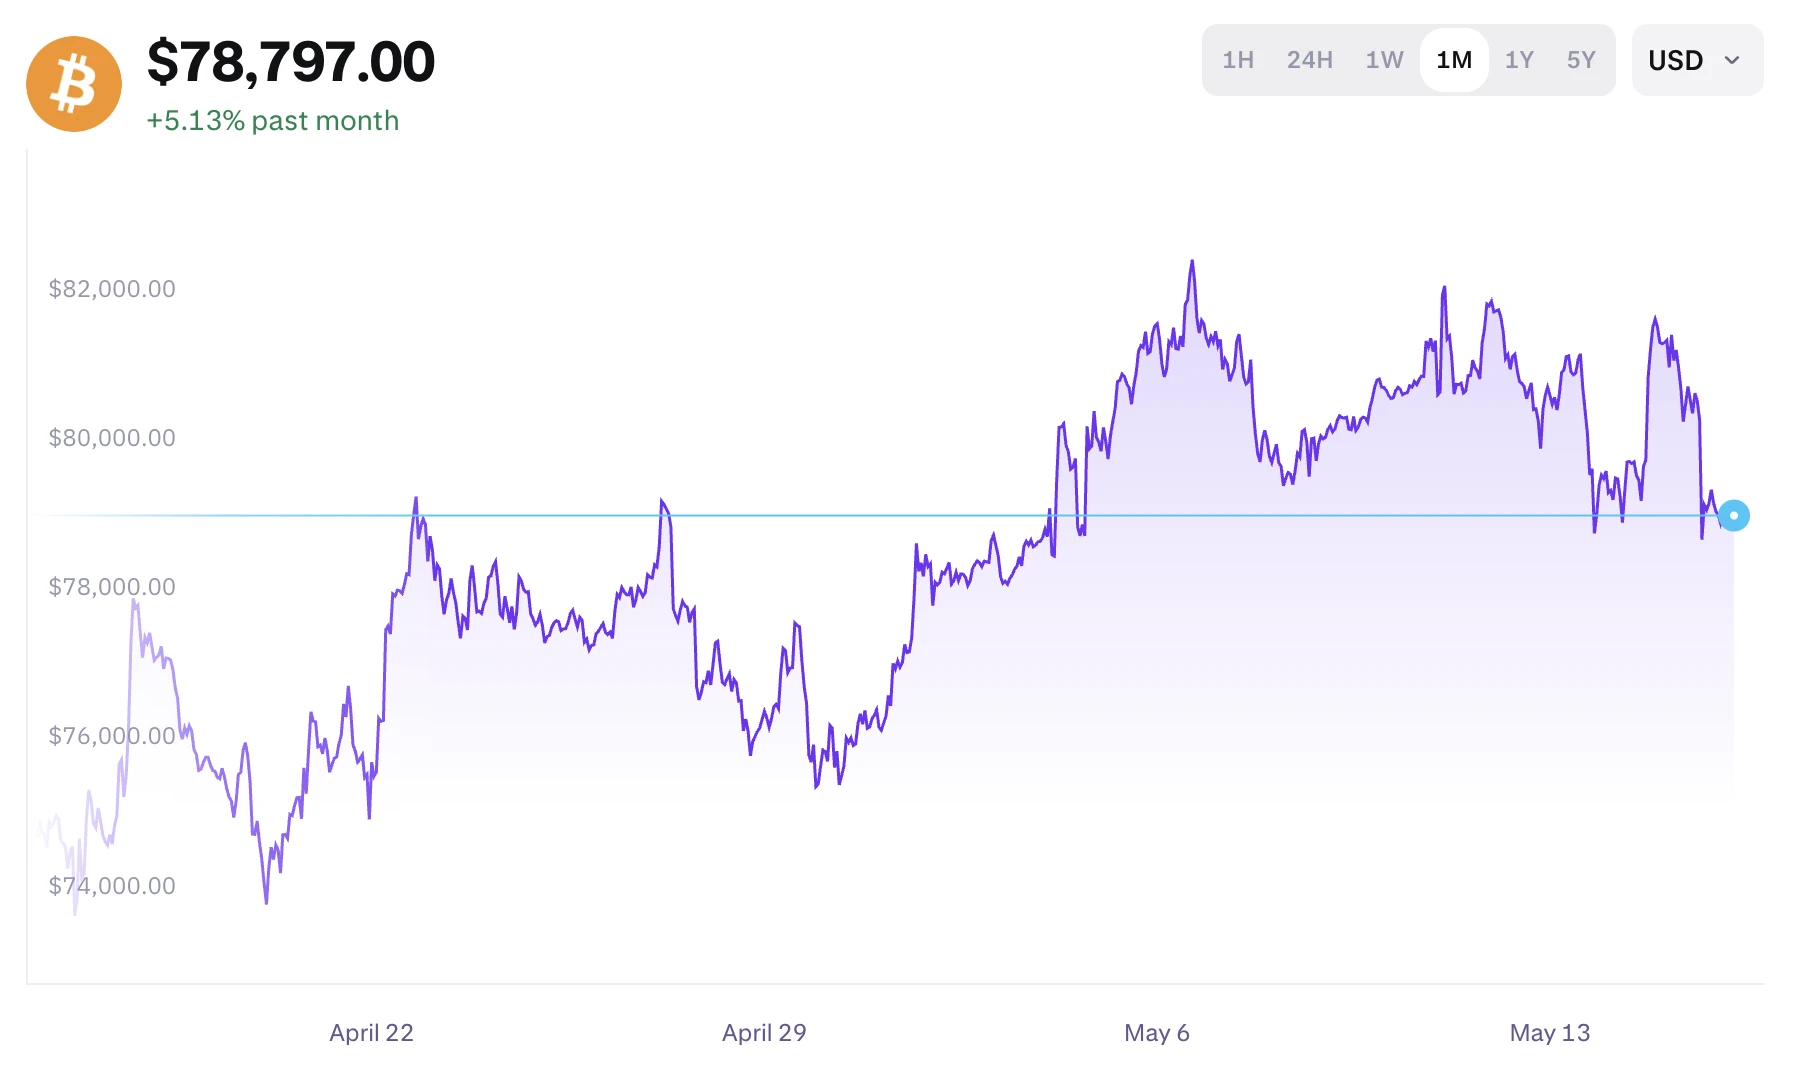Click the $74,000.00 axis label
Screen dimensions: 1794x1090
112,886
